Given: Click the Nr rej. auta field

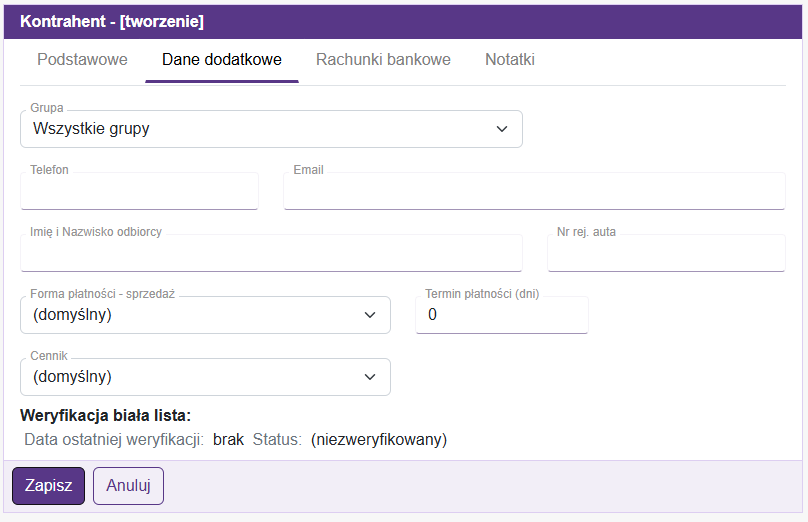Looking at the screenshot, I should 666,254.
